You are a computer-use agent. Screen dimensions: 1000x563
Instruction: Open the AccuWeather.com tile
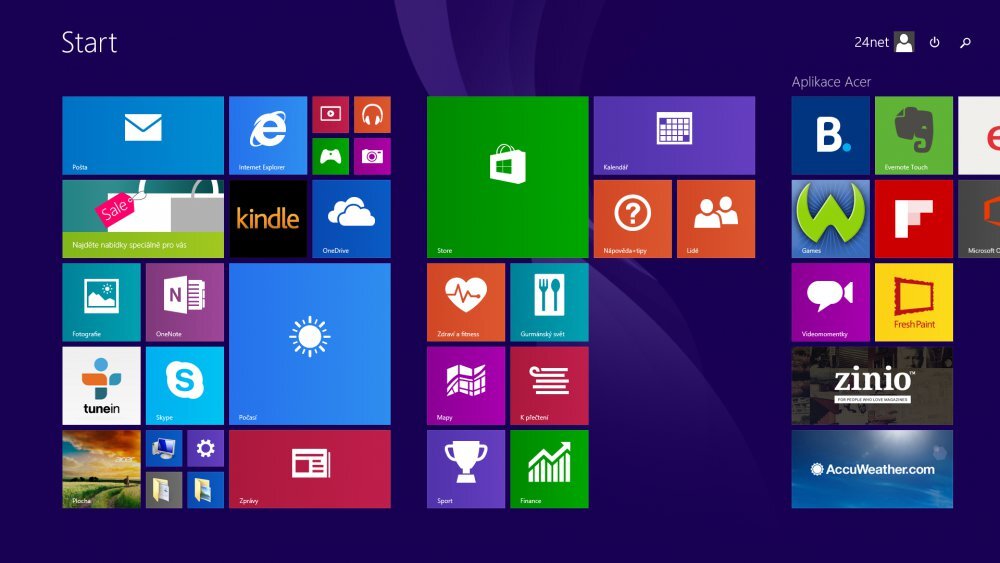872,469
